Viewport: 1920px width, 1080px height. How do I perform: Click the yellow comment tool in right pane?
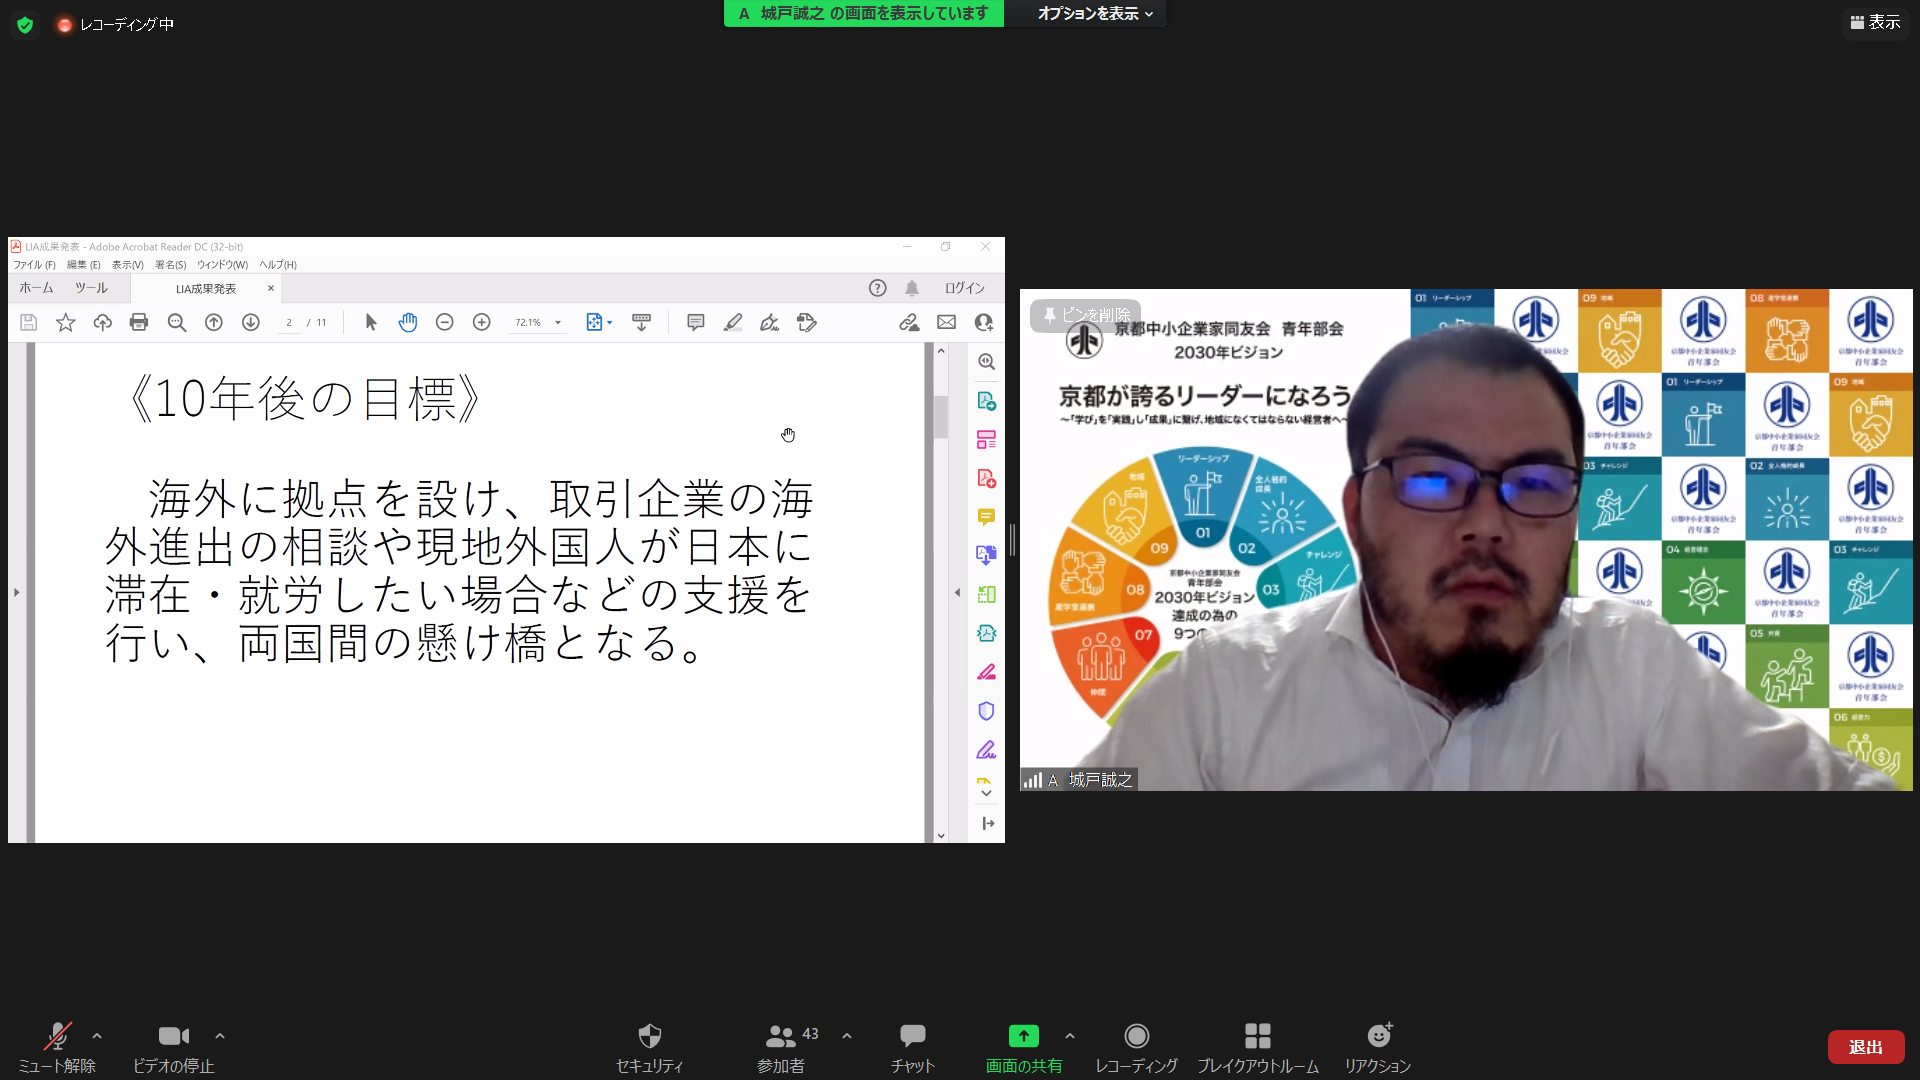click(x=987, y=517)
